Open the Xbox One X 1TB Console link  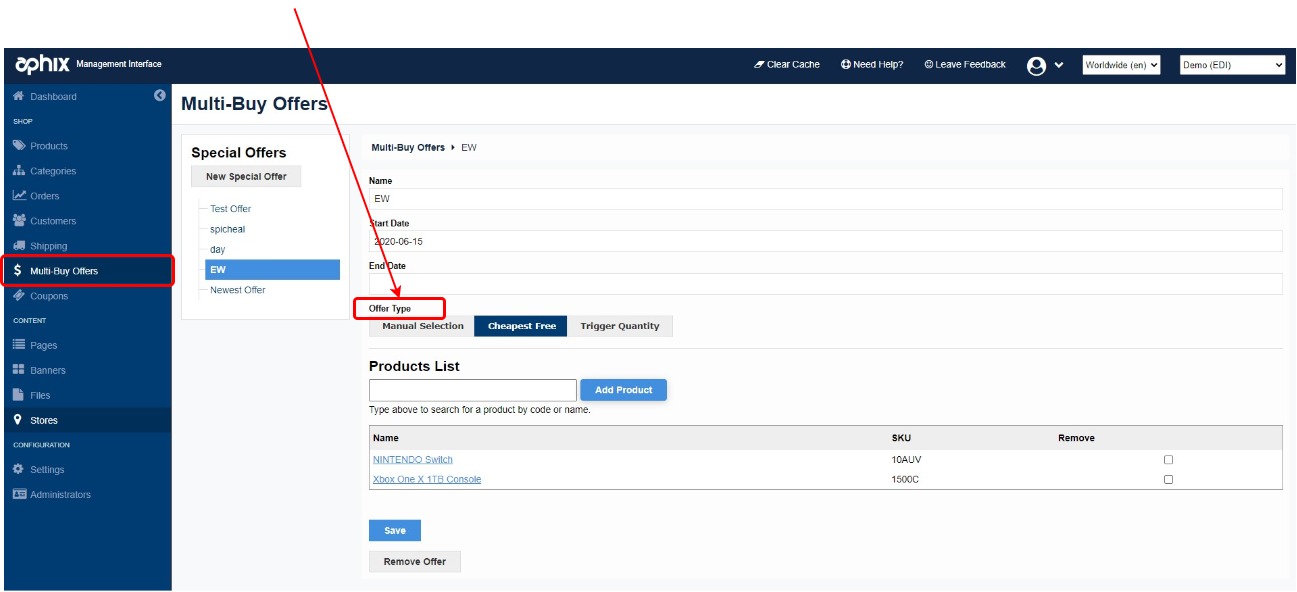(x=427, y=480)
